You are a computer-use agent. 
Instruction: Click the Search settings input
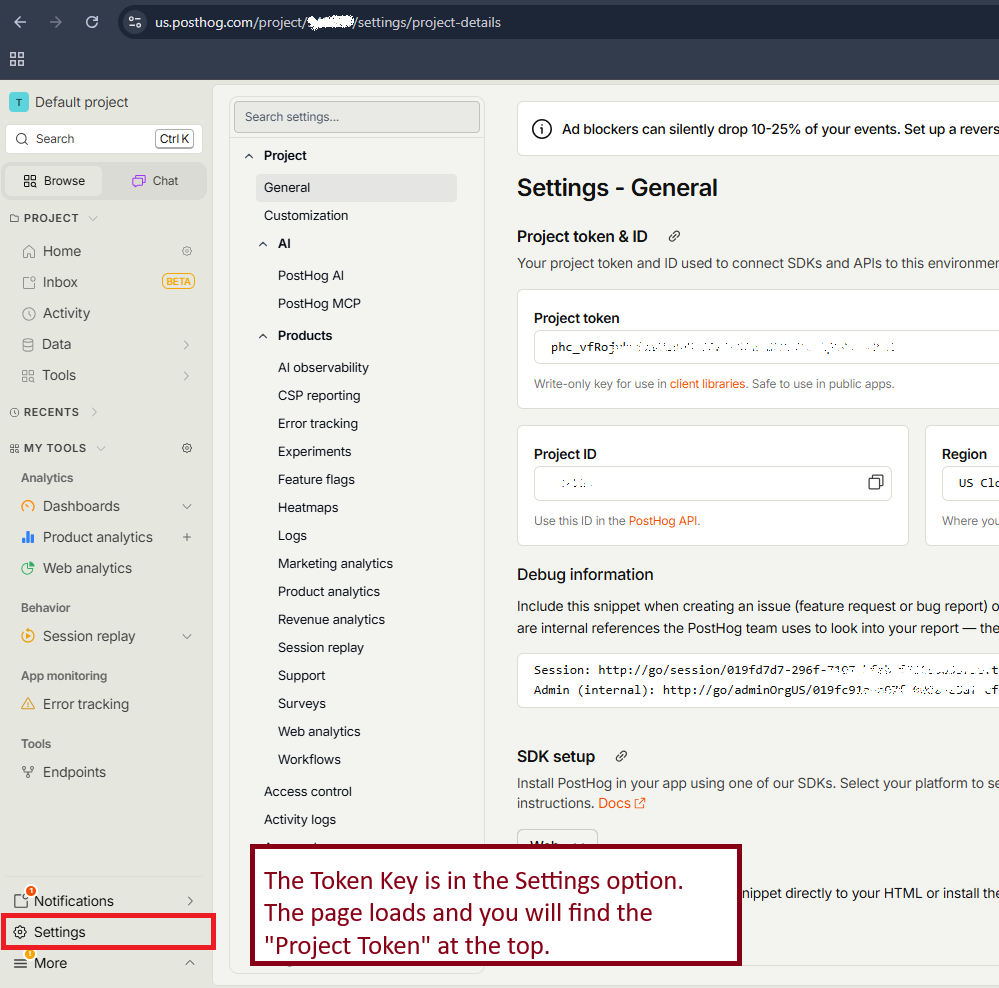[x=357, y=117]
